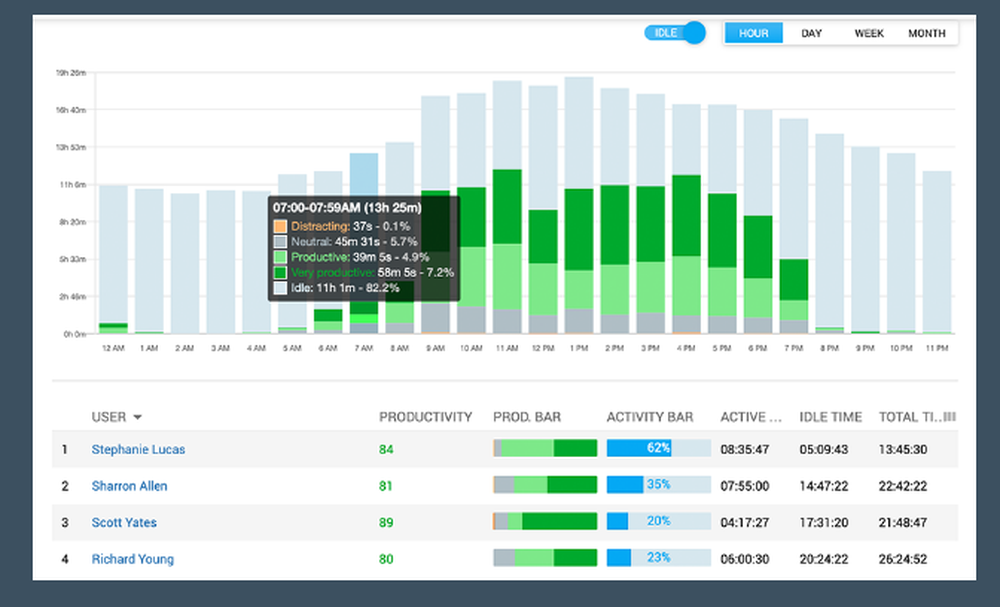This screenshot has width=1000, height=607.
Task: Open the USER column sort arrow
Action: [x=137, y=418]
